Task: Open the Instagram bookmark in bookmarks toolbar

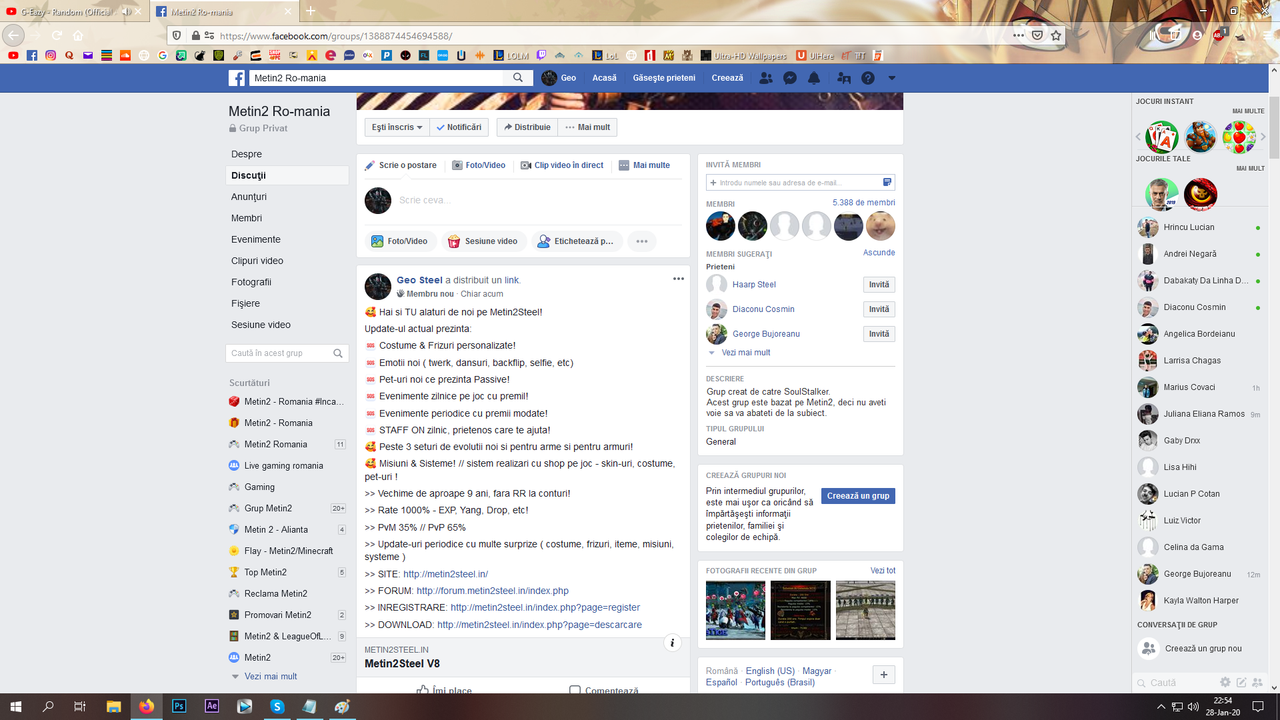Action: coord(50,56)
